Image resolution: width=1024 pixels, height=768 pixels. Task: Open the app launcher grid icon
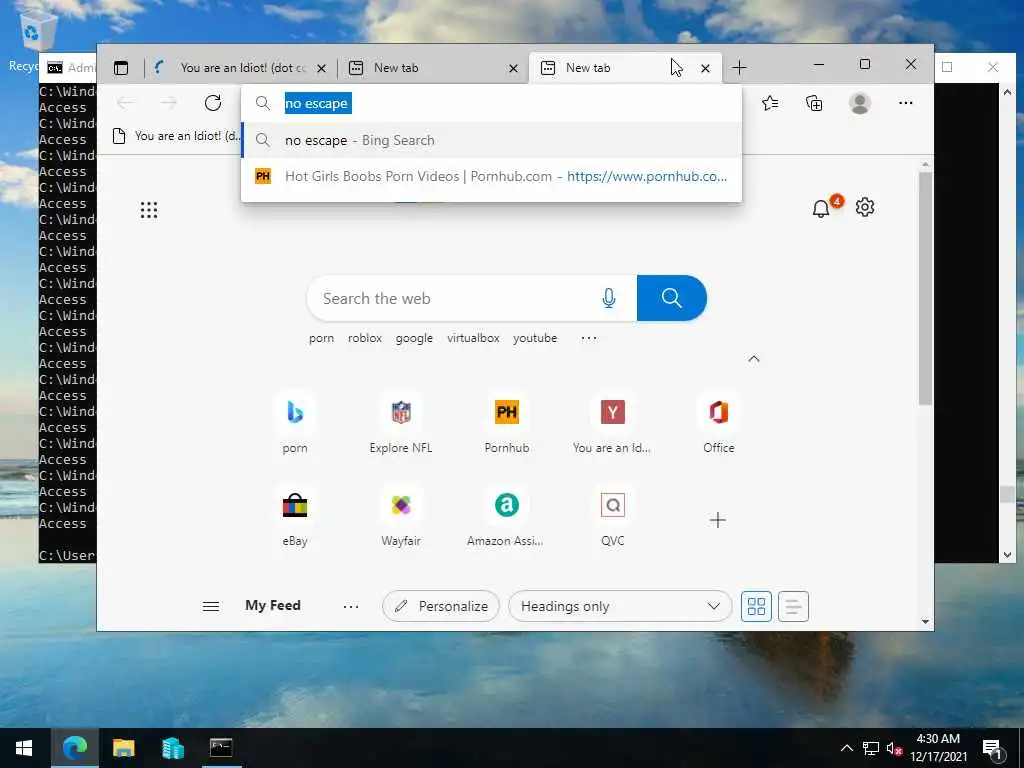click(149, 210)
